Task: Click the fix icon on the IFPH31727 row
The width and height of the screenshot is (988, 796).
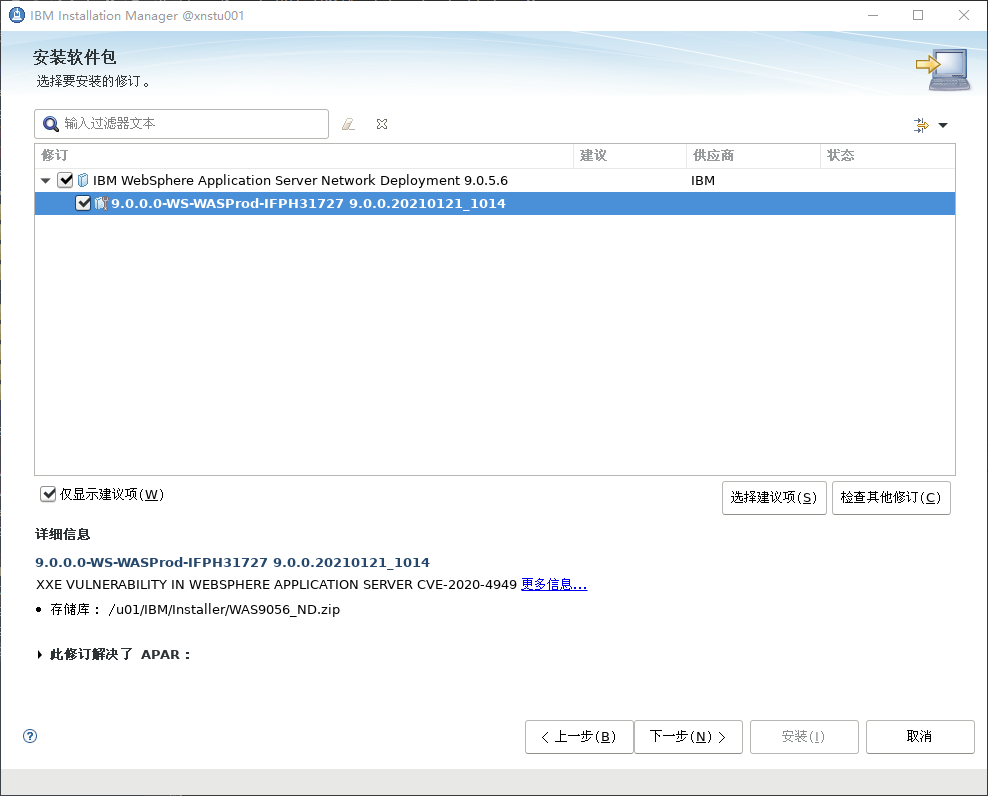Action: coord(101,204)
